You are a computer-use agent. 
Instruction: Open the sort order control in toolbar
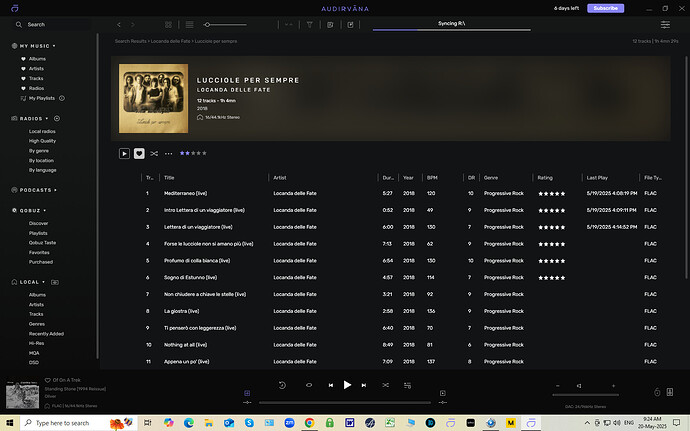coord(289,25)
